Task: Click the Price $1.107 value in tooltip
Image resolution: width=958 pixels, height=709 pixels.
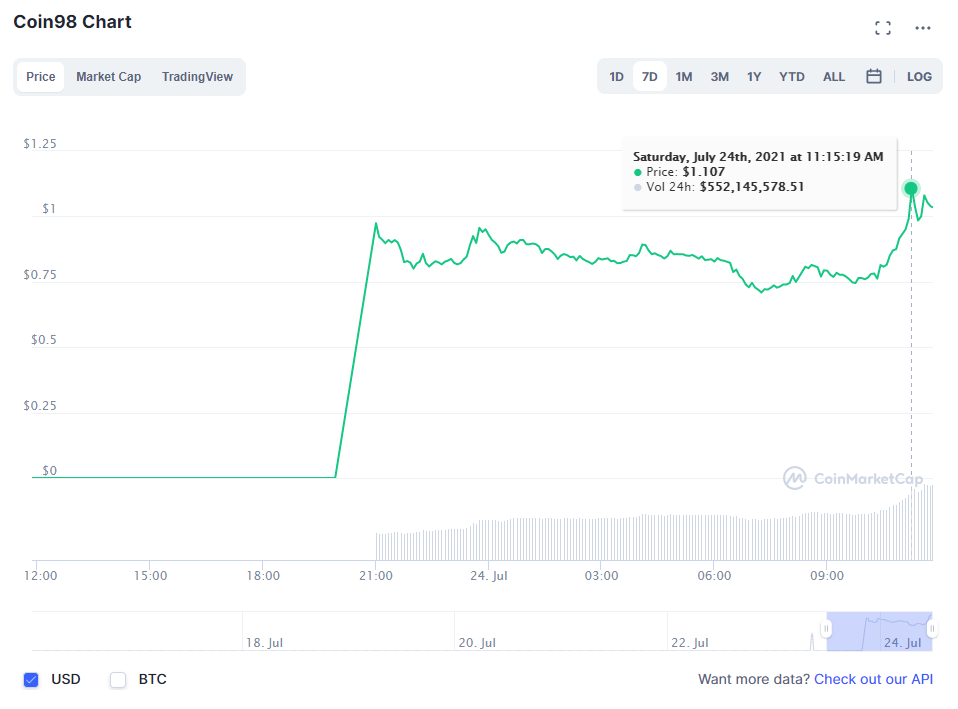Action: [x=703, y=172]
